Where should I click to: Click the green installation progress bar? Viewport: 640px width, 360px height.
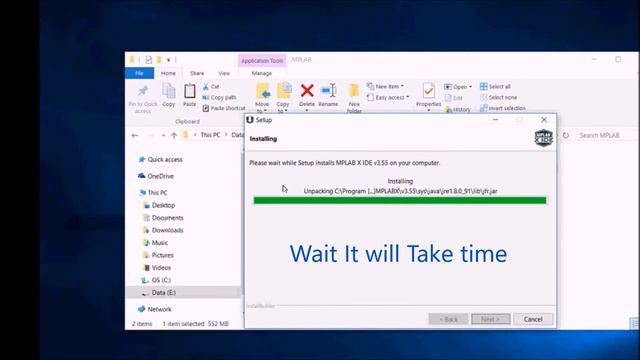coord(400,200)
